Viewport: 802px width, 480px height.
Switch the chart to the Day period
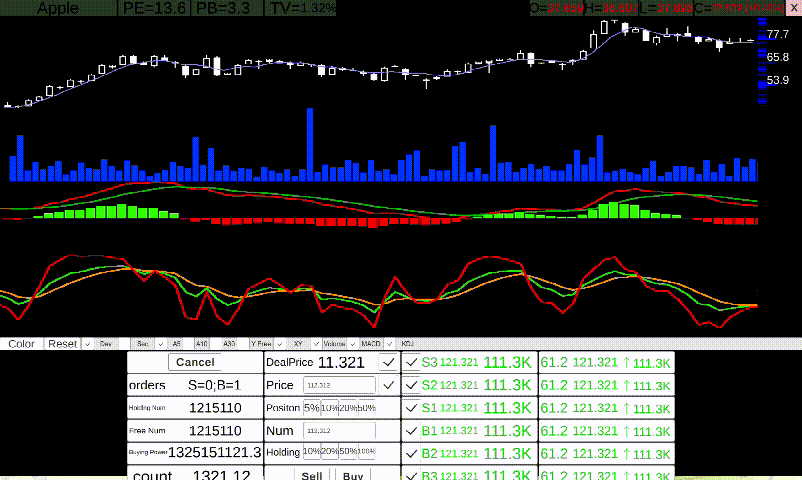point(106,344)
